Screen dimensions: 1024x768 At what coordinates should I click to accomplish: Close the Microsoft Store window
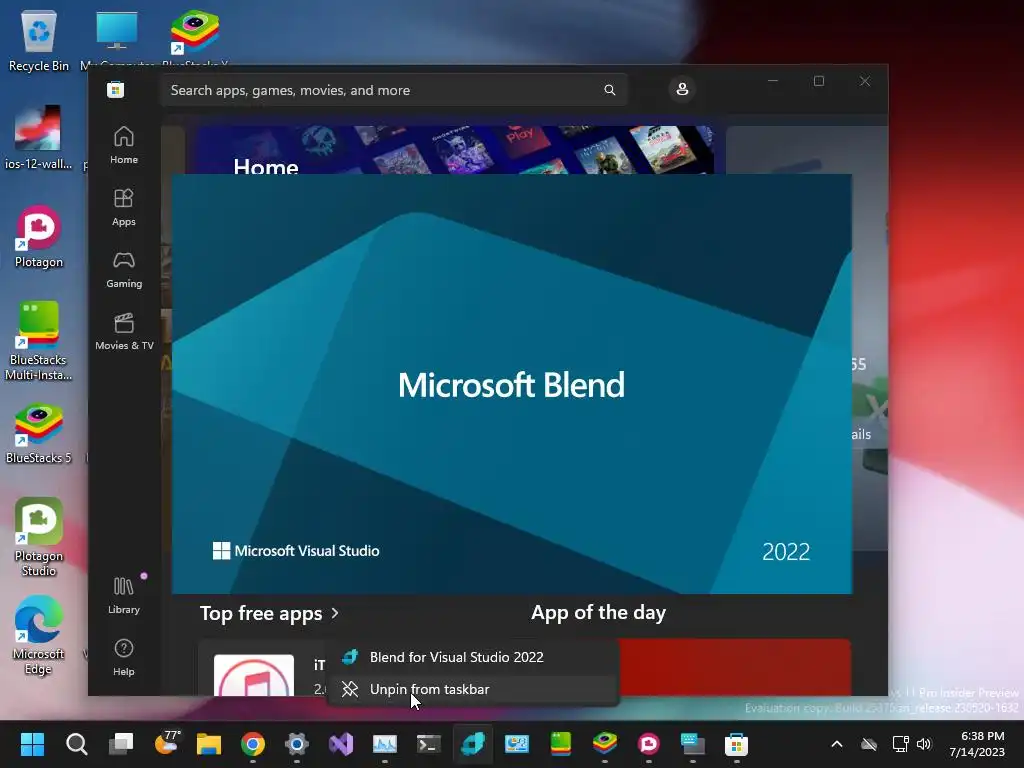coord(865,81)
